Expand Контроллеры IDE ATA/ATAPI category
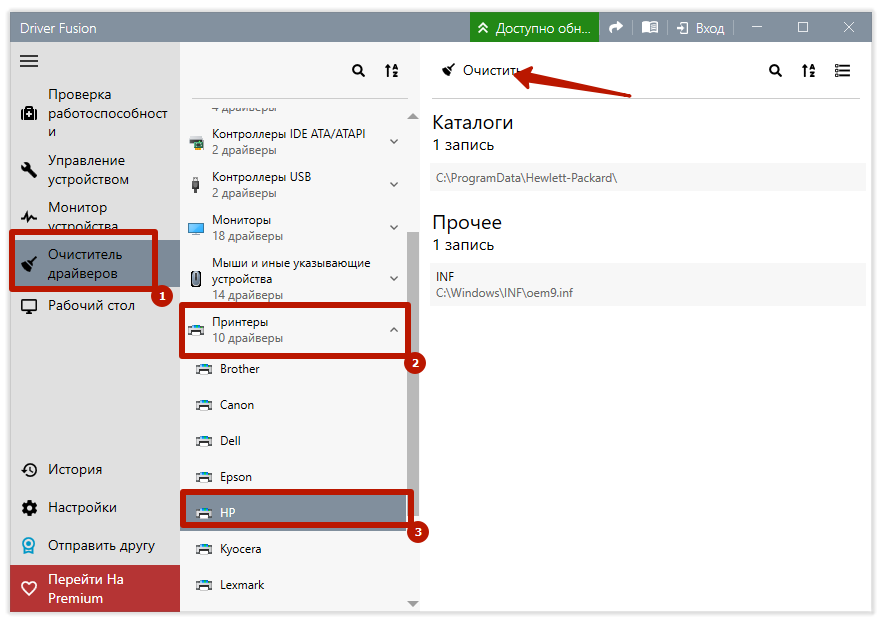 [x=394, y=142]
